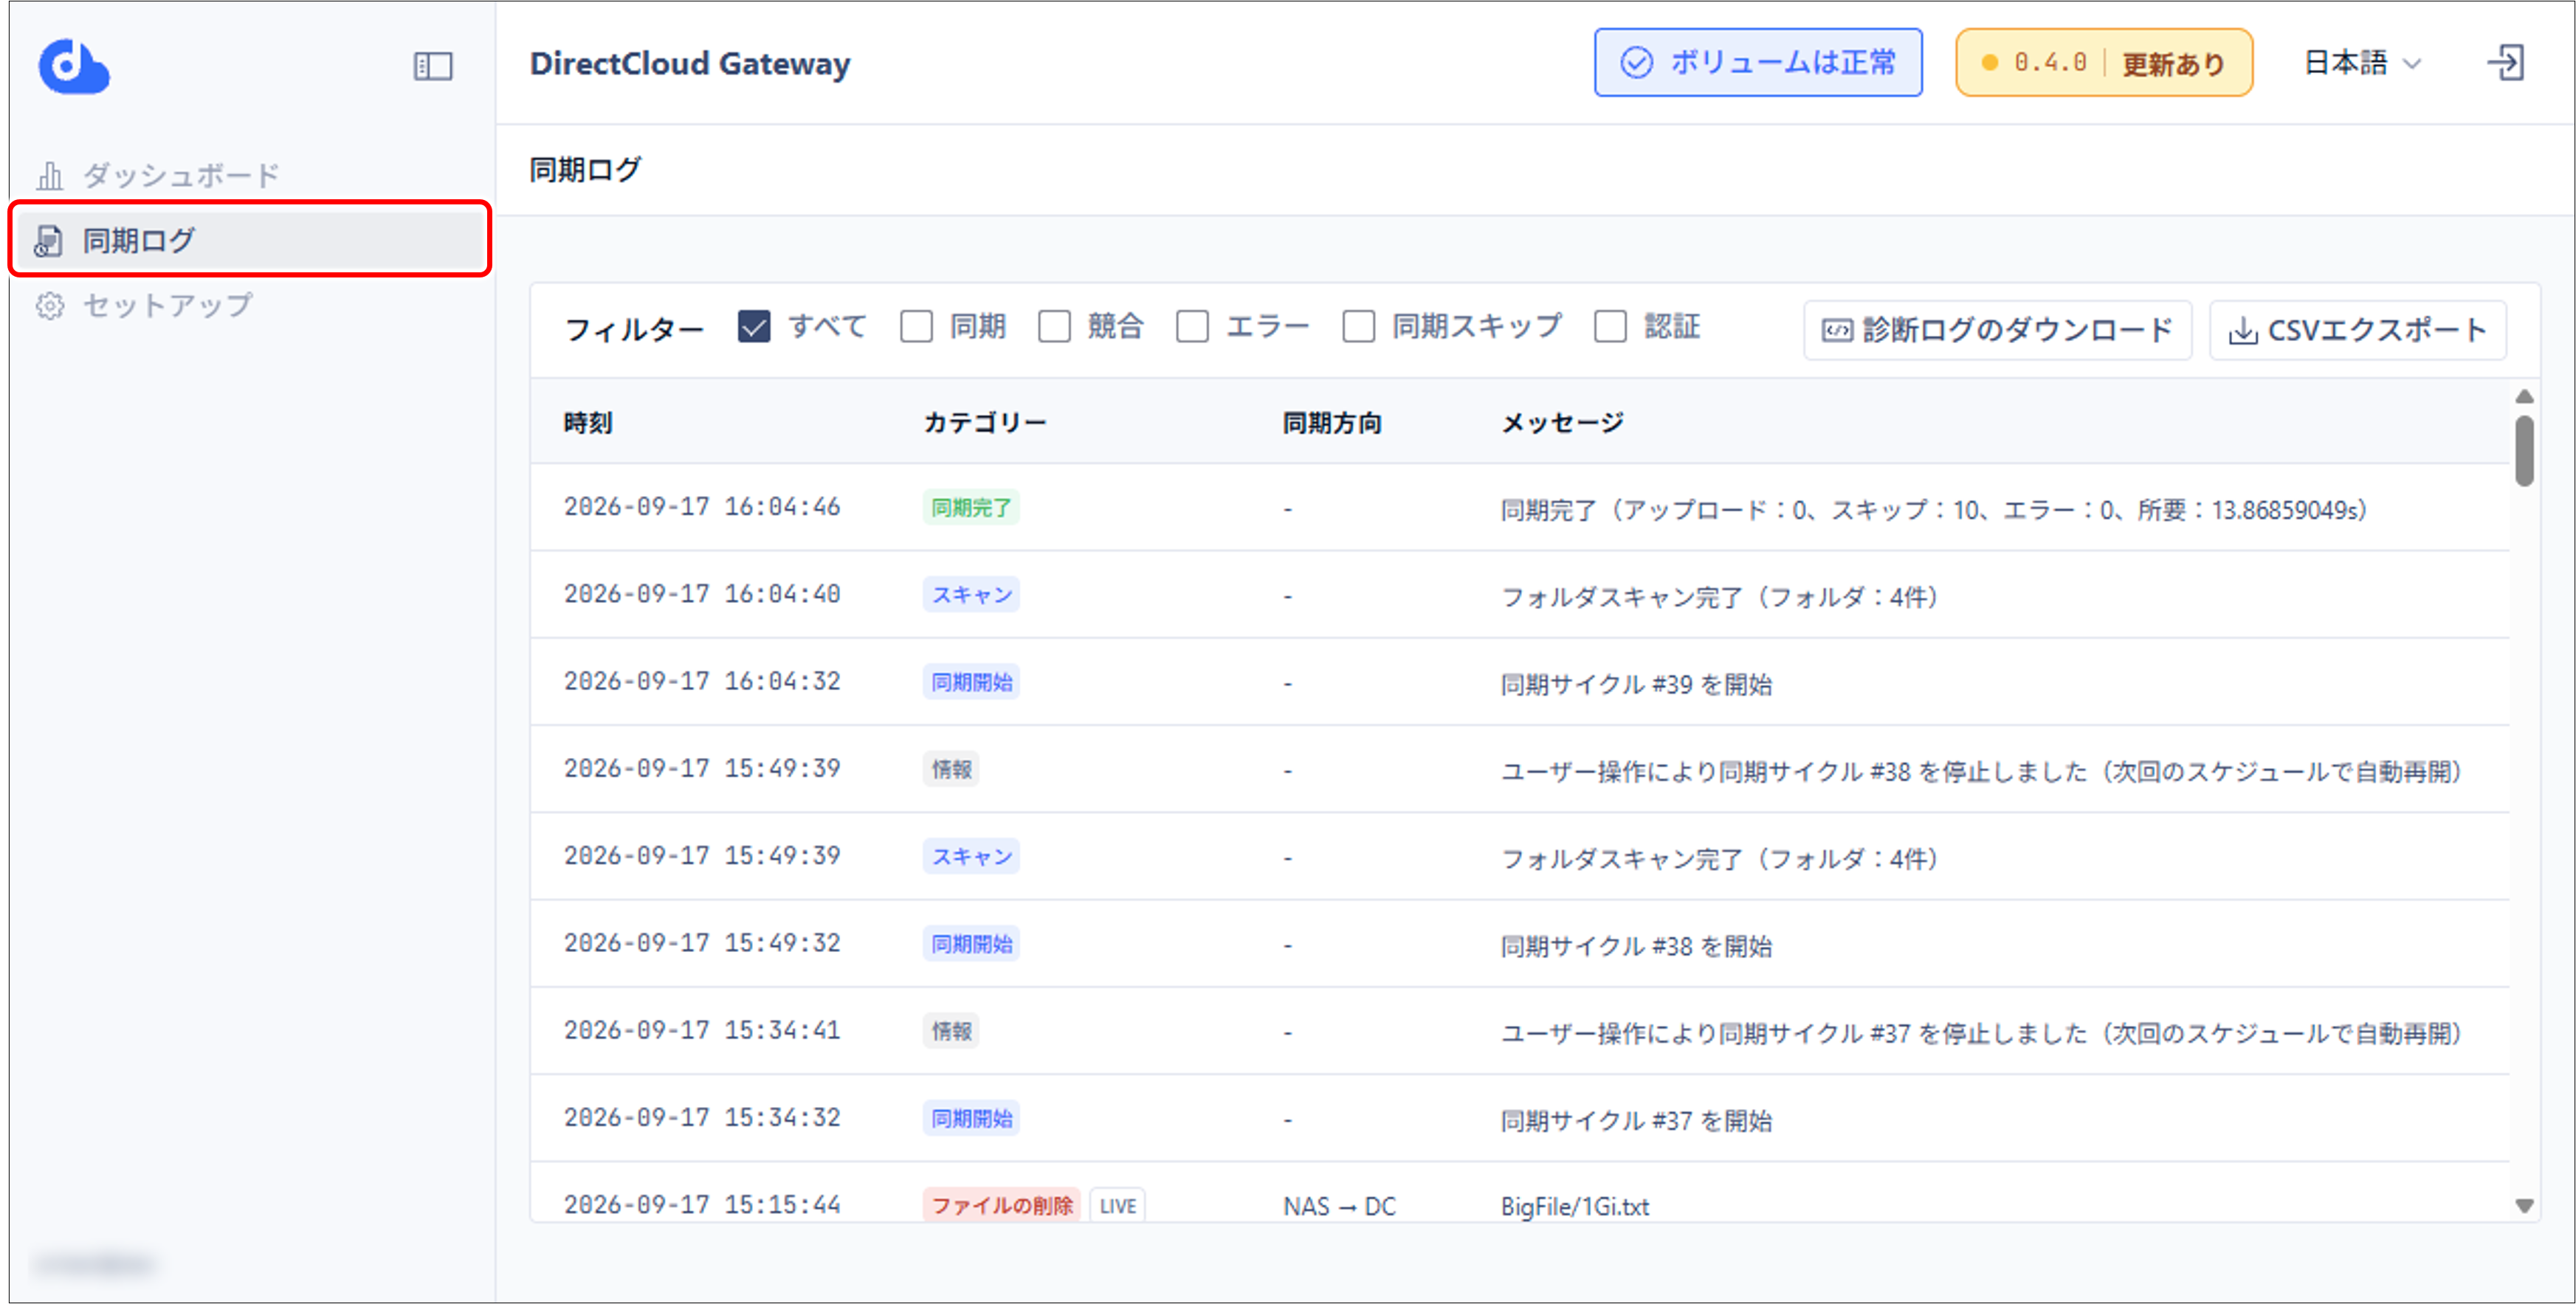The image size is (2576, 1304).
Task: Enable the 同期 filter checkbox
Action: (x=916, y=326)
